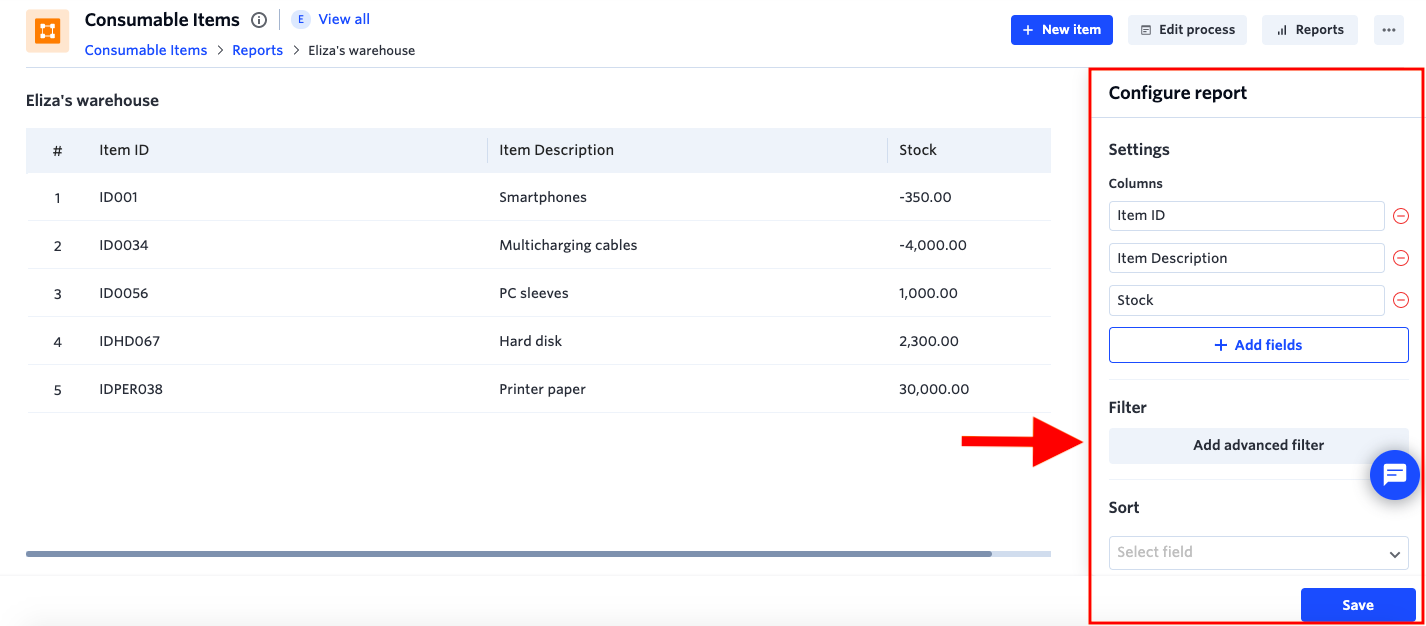1426x626 pixels.
Task: Remove the Item Description column with its minus icon
Action: 1401,258
